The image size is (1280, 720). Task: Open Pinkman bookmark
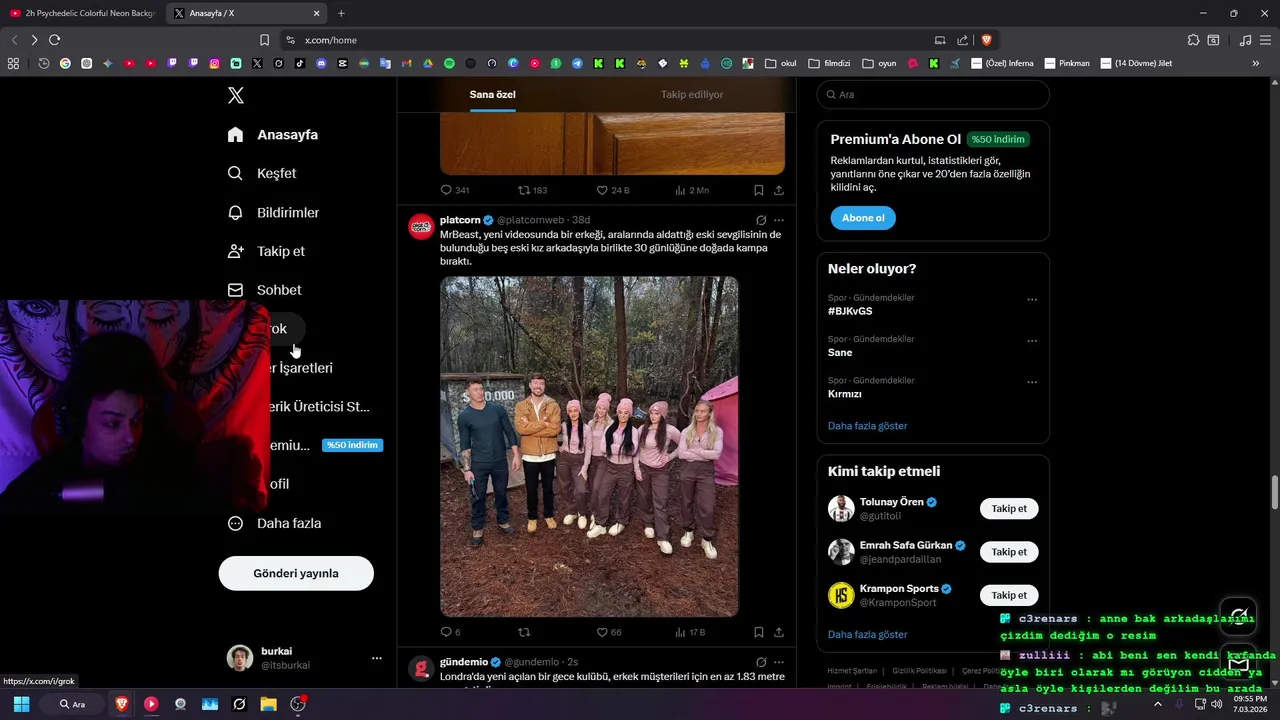tap(1067, 63)
